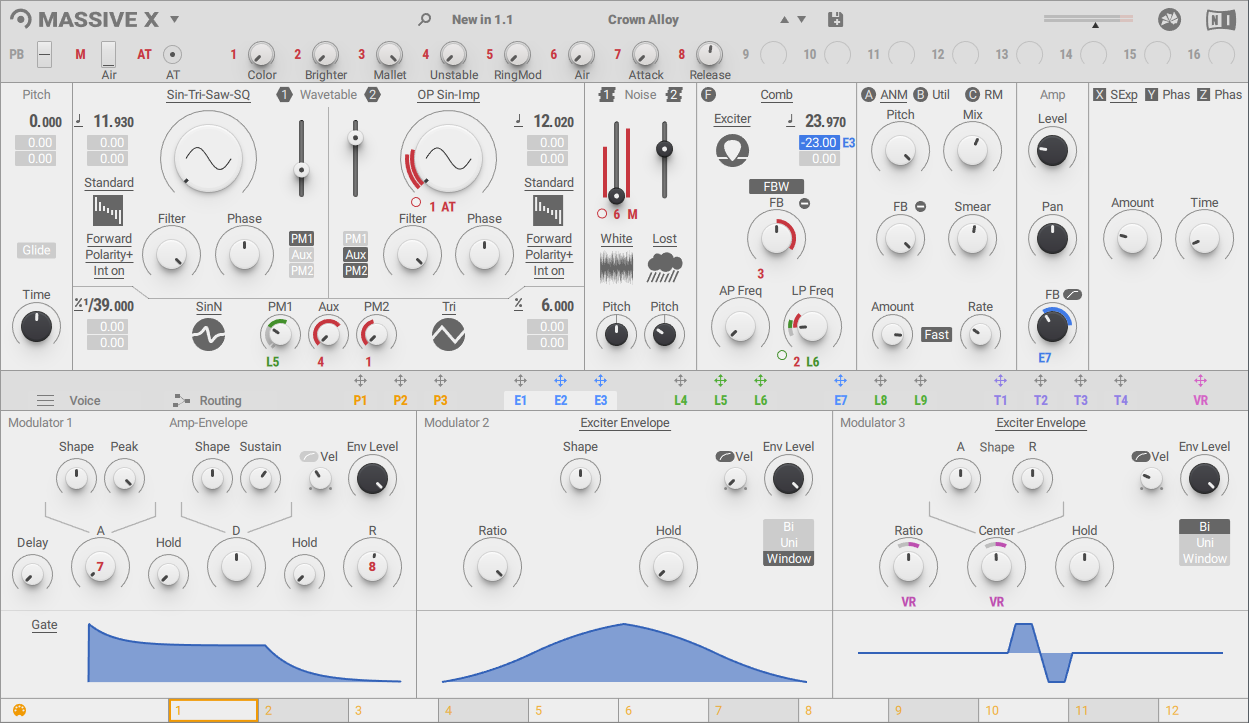
Task: Click the SinN phase modulation oscillator icon
Action: point(209,334)
